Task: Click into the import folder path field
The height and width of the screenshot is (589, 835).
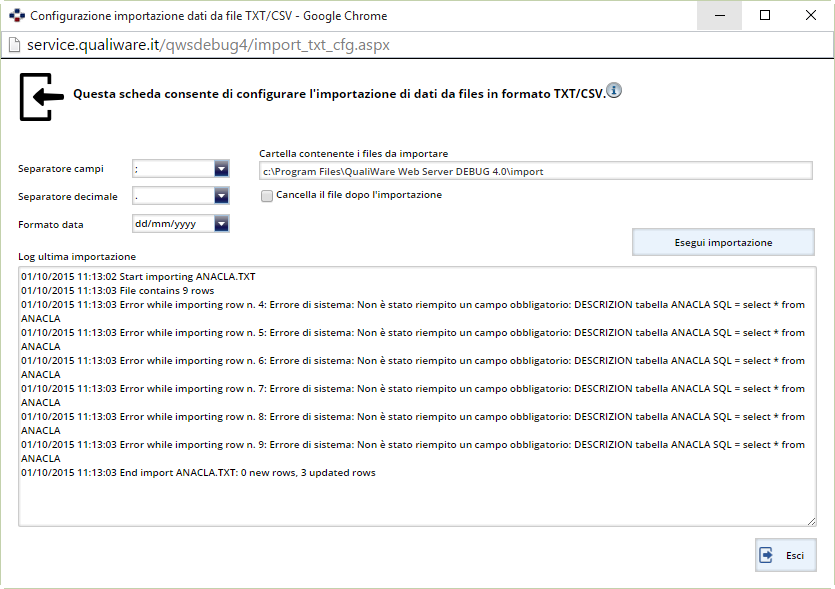Action: [535, 171]
